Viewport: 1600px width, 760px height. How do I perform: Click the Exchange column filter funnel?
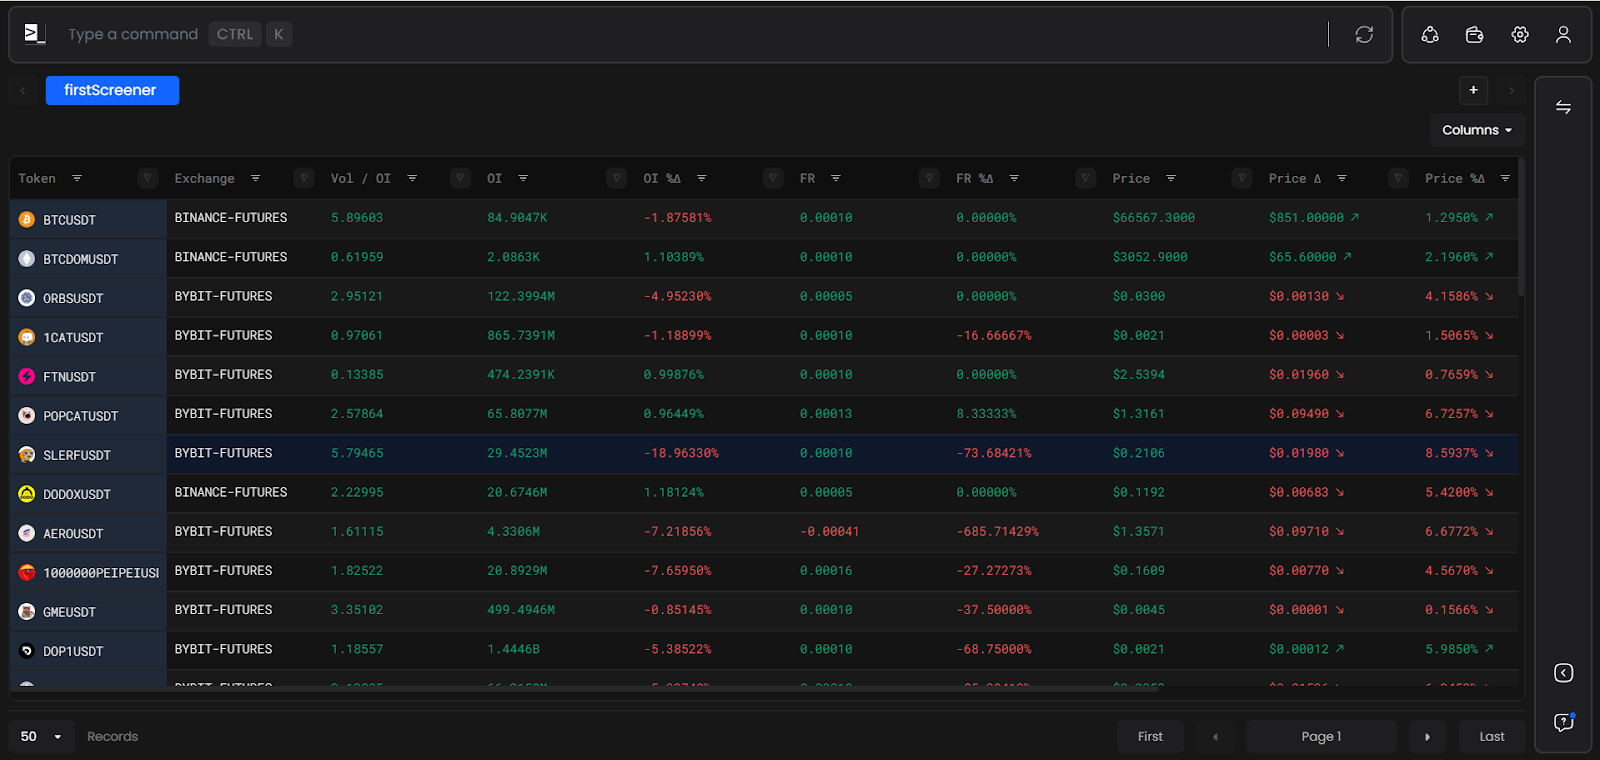pos(304,178)
